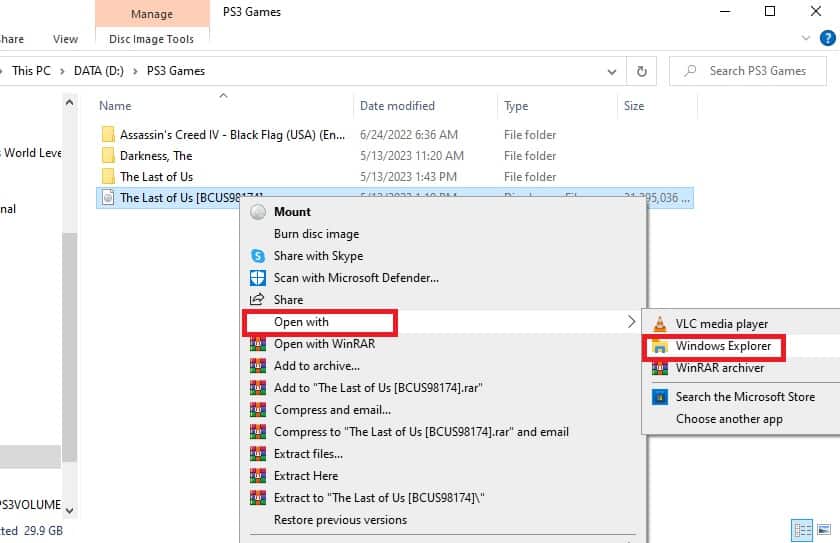Click the Search PS3 Games field
Viewport: 840px width, 543px height.
[747, 71]
